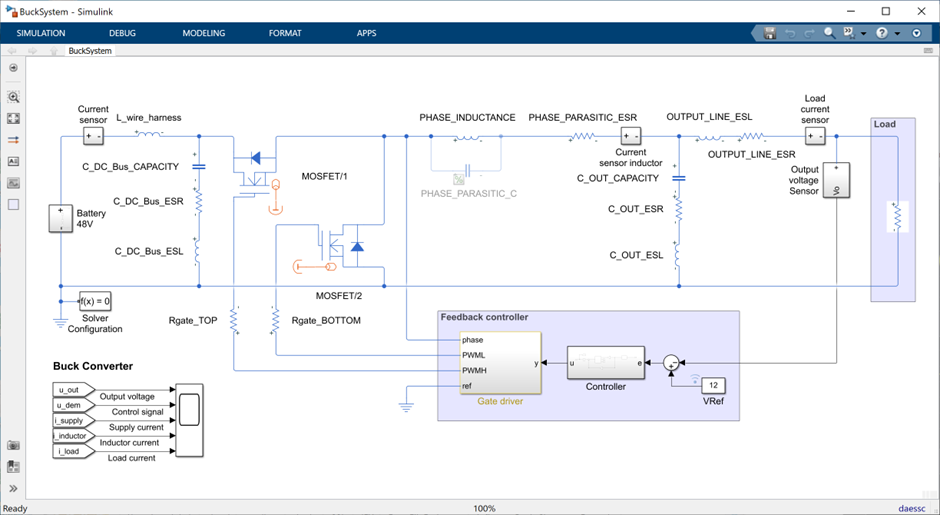Select Fit to View icon in palette
Viewport: 940px width, 515px height.
[x=14, y=119]
